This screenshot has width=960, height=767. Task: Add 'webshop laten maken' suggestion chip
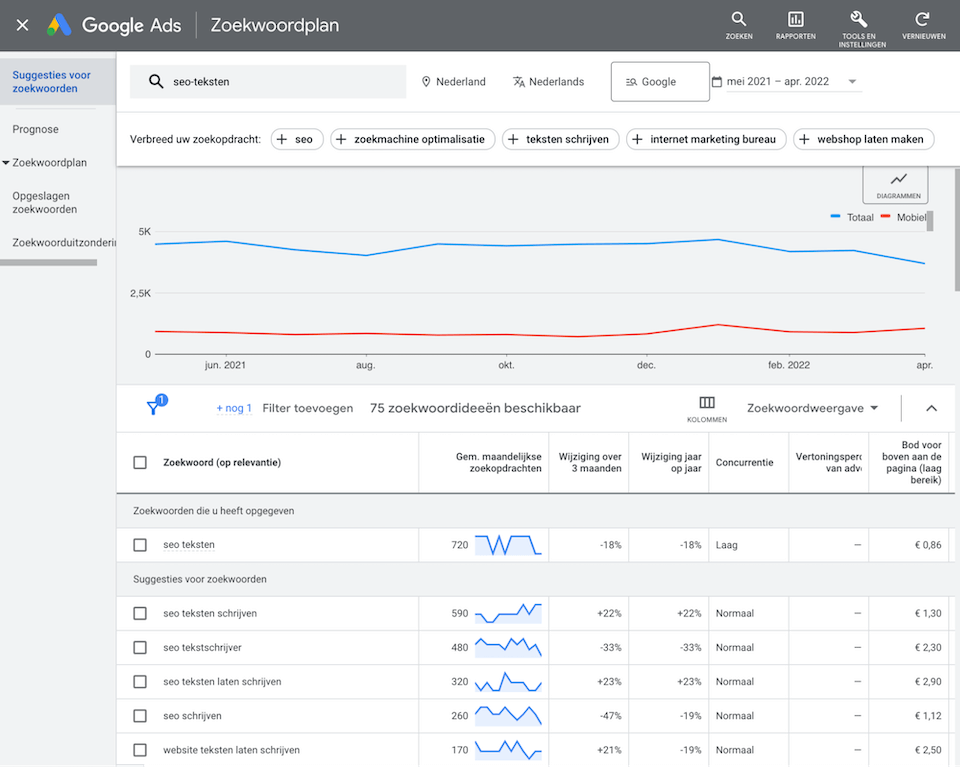863,139
